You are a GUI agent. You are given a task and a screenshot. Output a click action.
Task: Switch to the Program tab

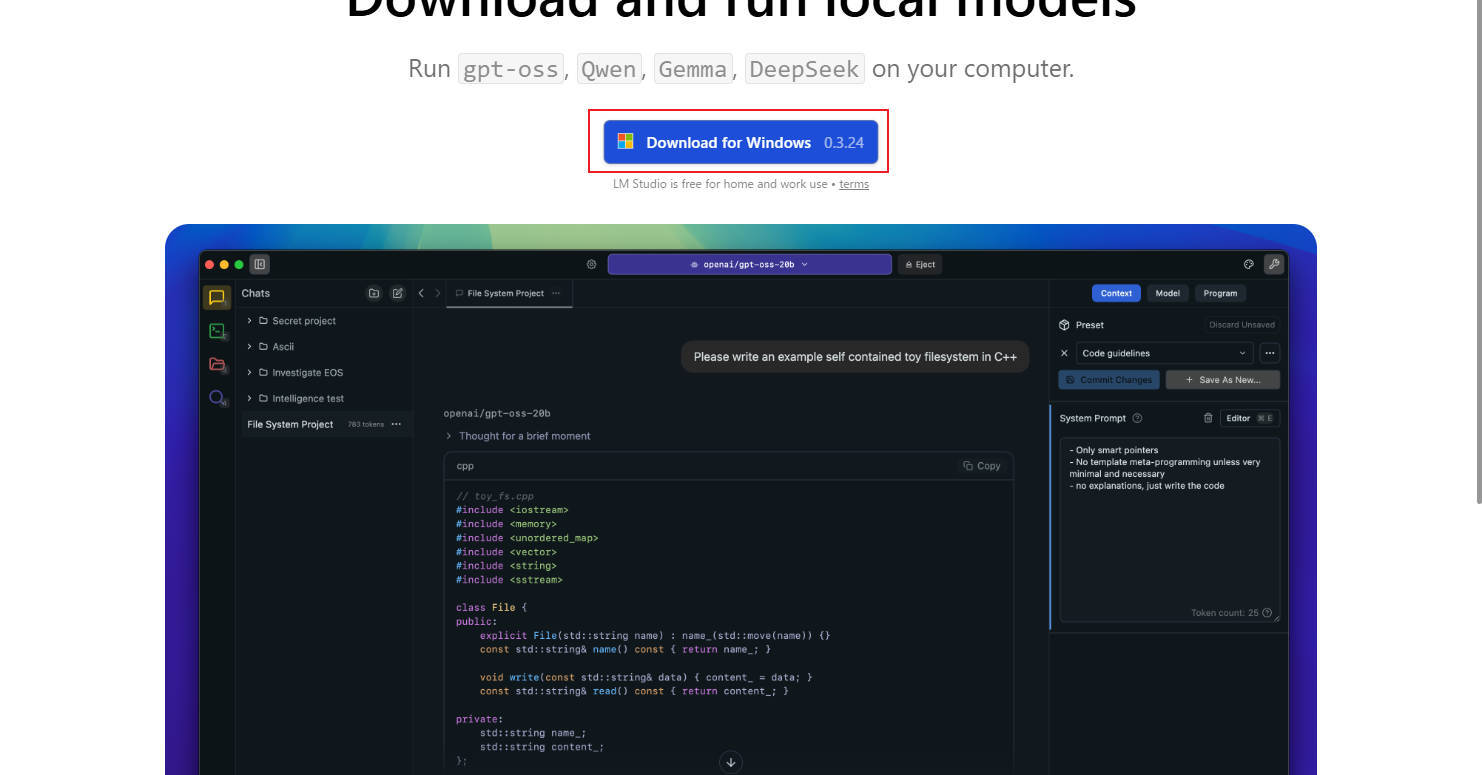pyautogui.click(x=1220, y=293)
